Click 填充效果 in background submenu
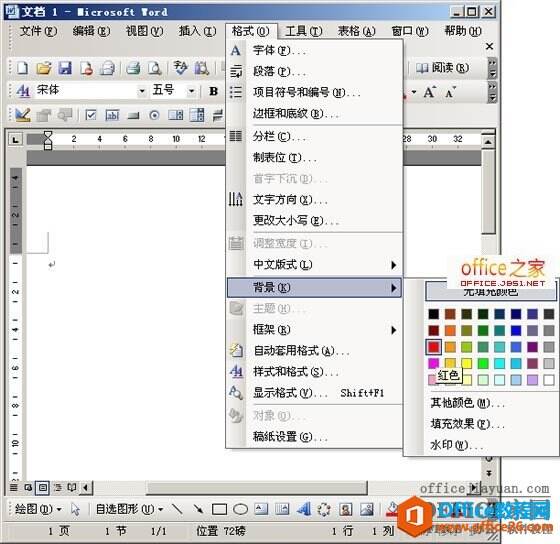560x544 pixels. 467,424
